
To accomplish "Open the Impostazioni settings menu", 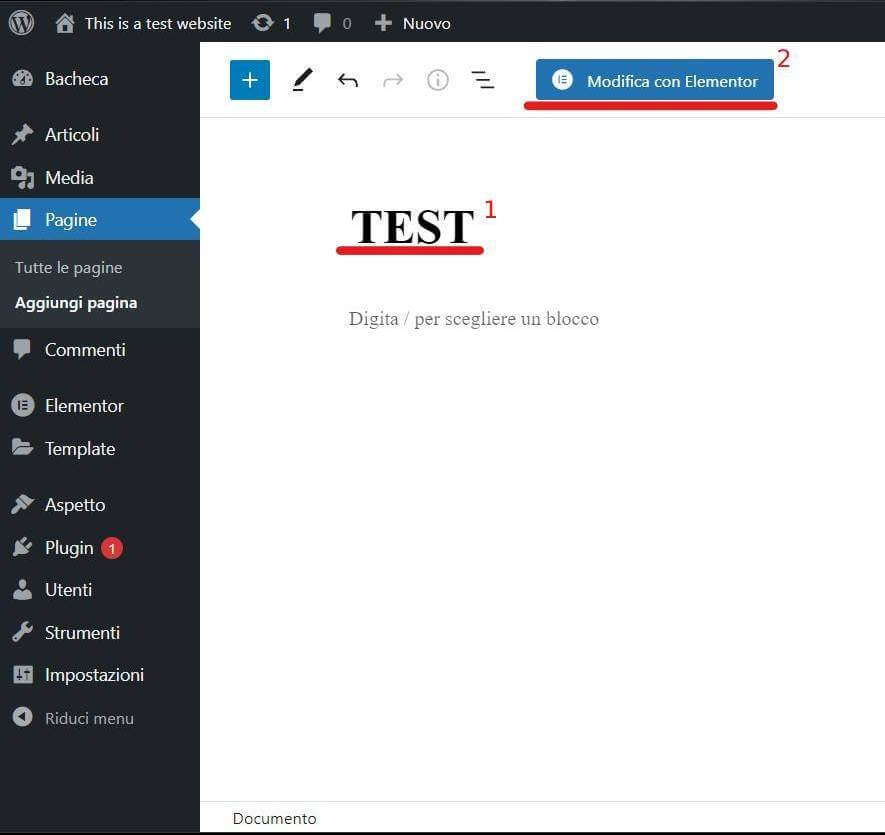I will [94, 675].
